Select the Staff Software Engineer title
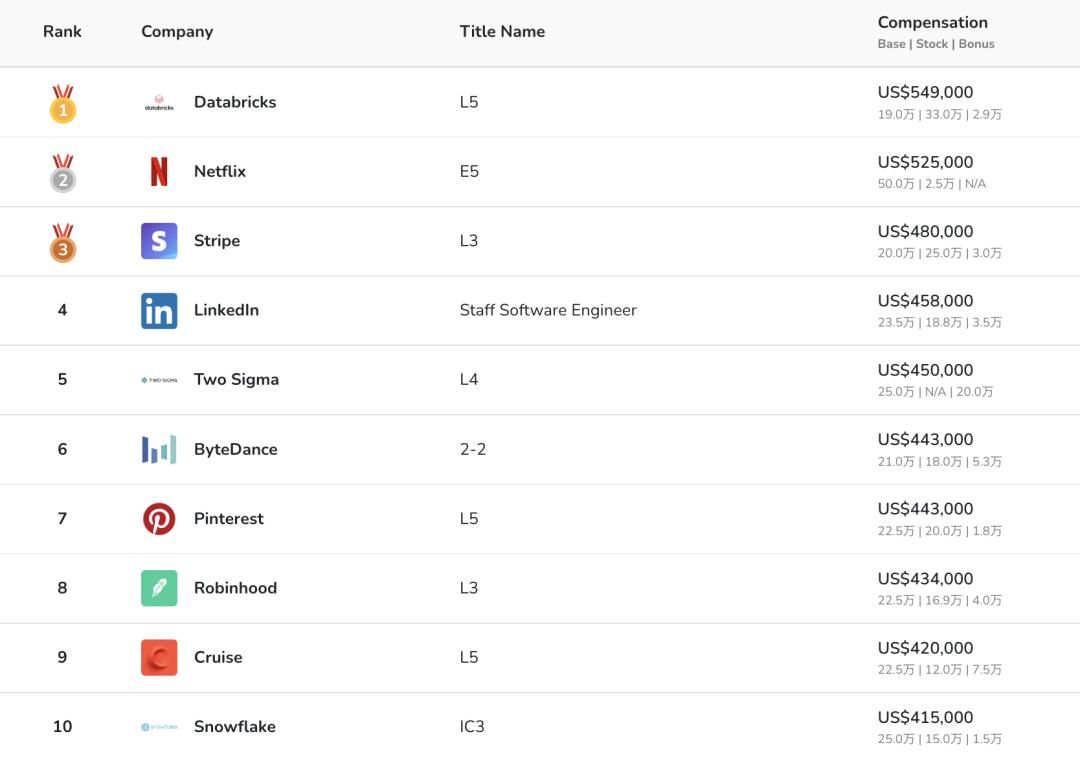This screenshot has height=758, width=1080. [548, 310]
